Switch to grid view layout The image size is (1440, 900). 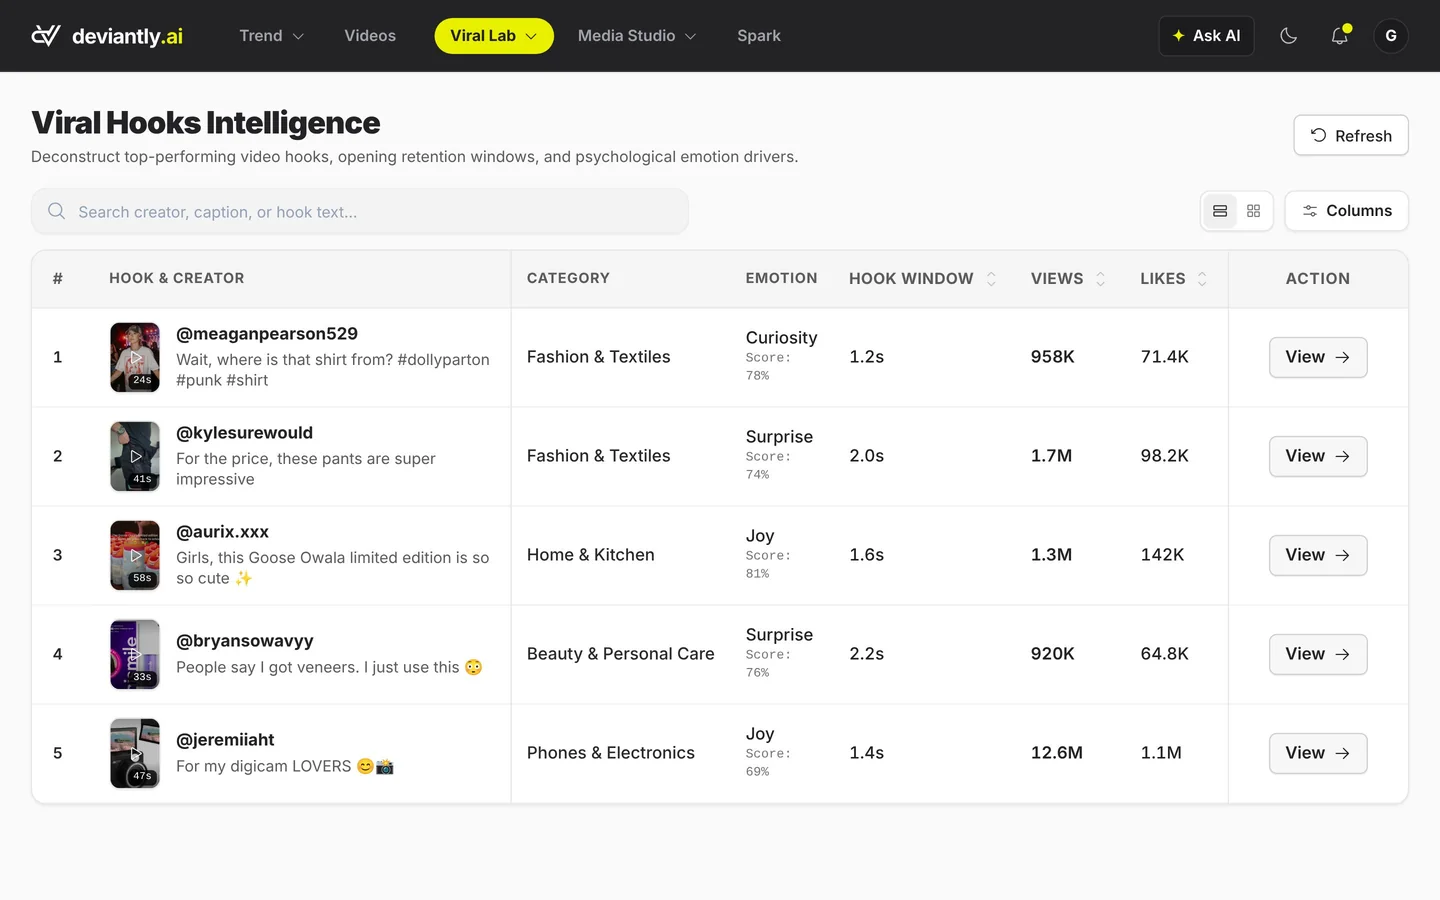click(1253, 211)
